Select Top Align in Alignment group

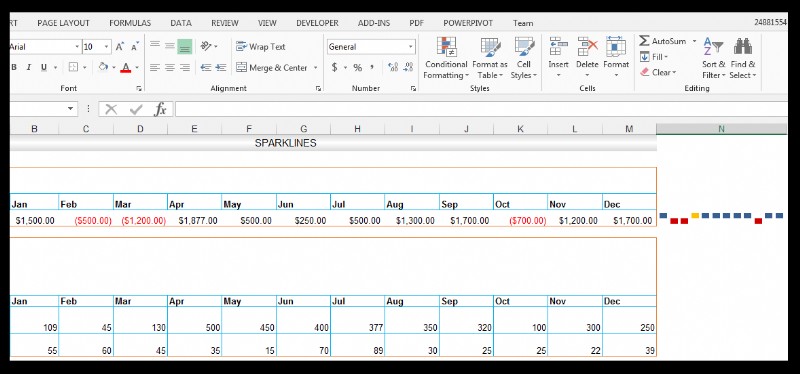(x=155, y=46)
